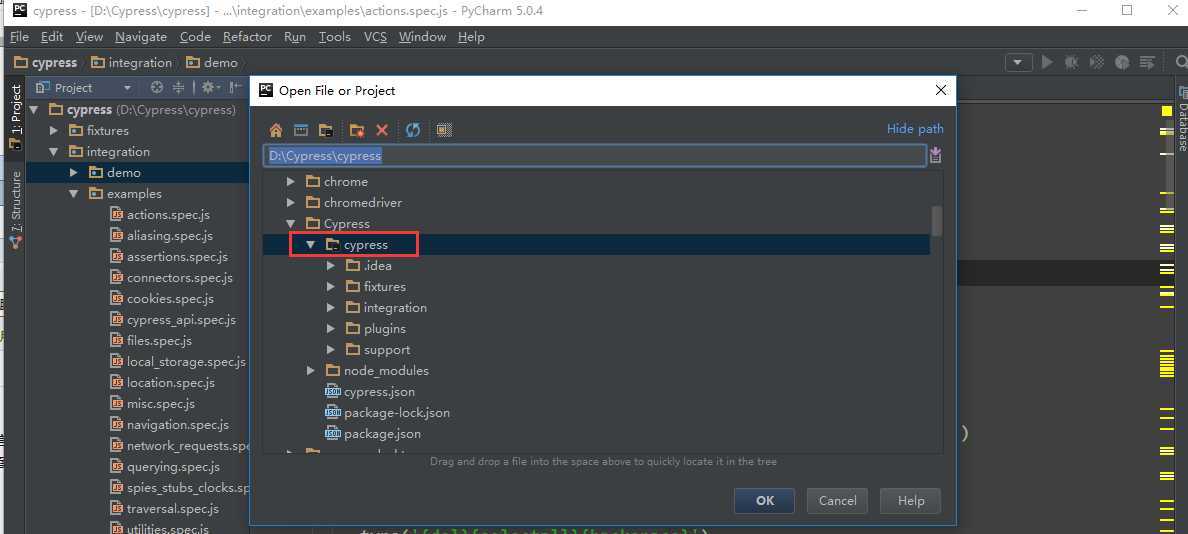Click yellow inspection indicator atop editor stripe
This screenshot has width=1188, height=534.
tap(1167, 111)
